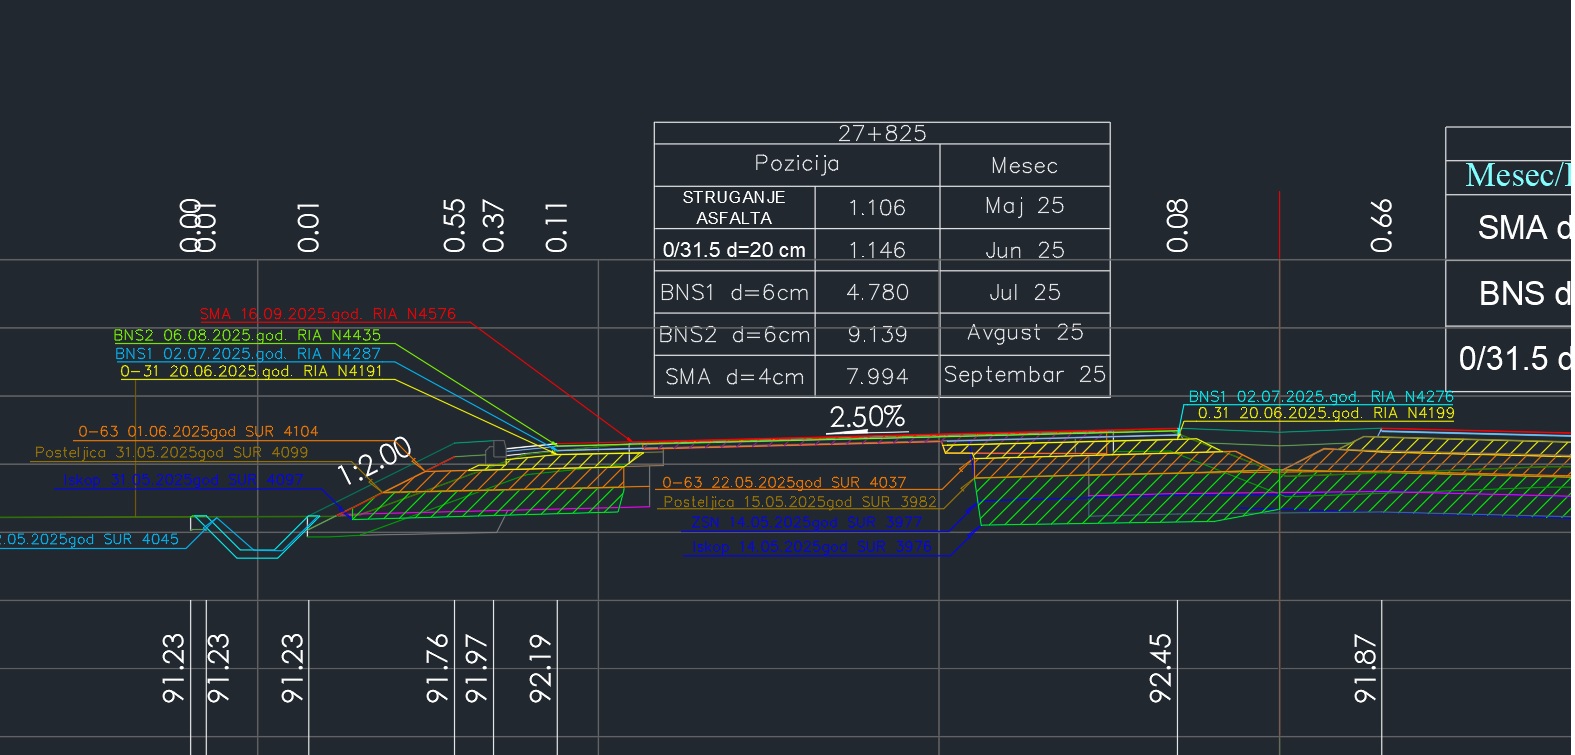This screenshot has height=755, width=1575.
Task: Select the 'Maj 25' month cell
Action: pos(1025,206)
